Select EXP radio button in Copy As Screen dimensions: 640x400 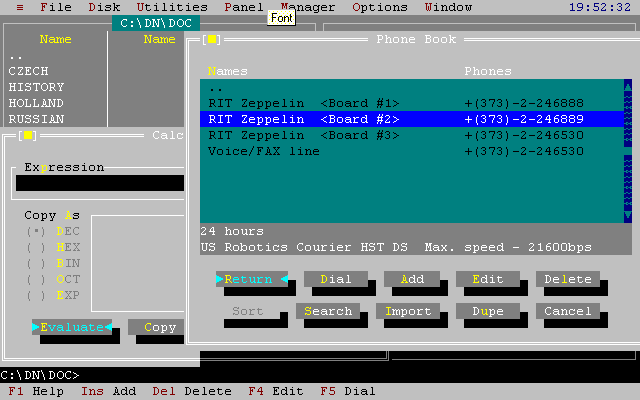(53, 295)
